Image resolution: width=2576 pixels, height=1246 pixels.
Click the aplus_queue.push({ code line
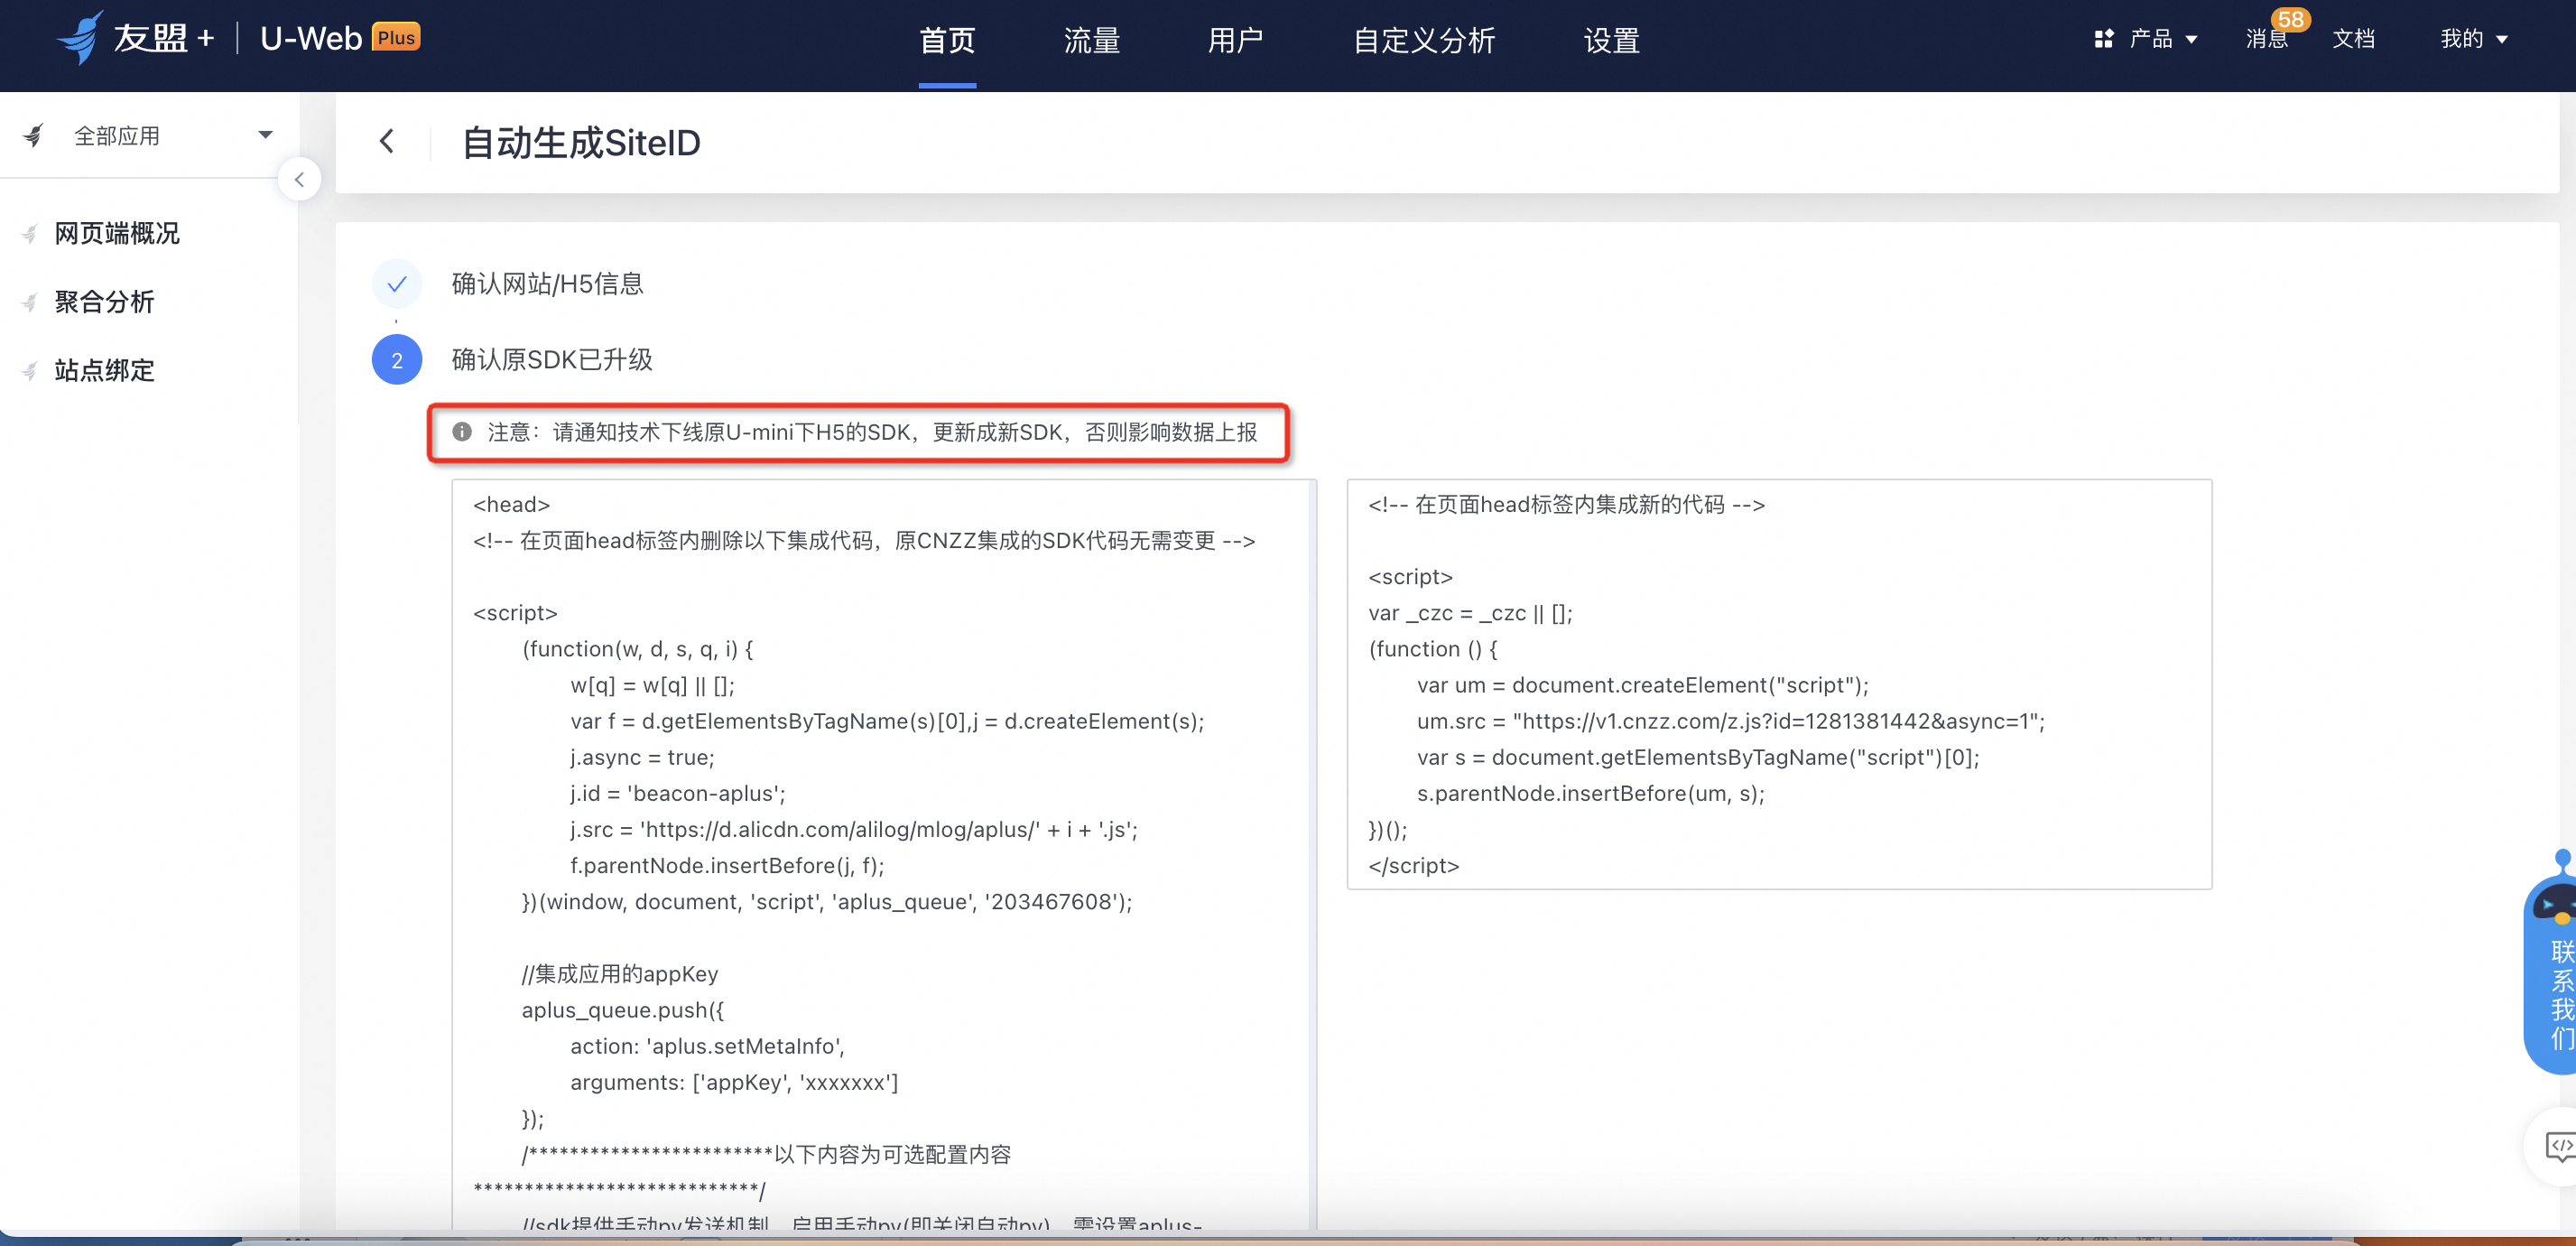click(623, 1010)
